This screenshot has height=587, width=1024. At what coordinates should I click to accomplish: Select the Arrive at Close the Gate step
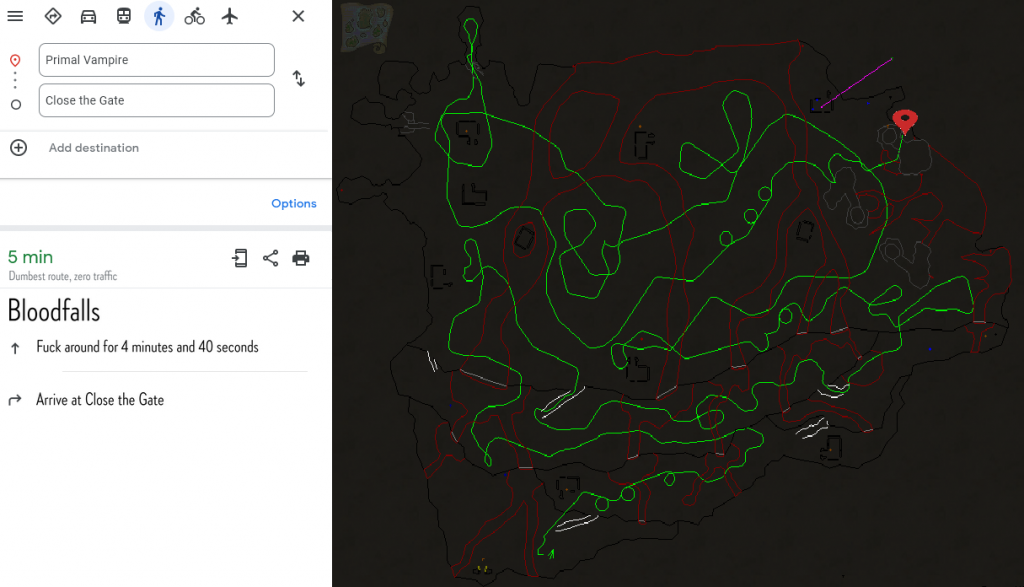point(100,400)
